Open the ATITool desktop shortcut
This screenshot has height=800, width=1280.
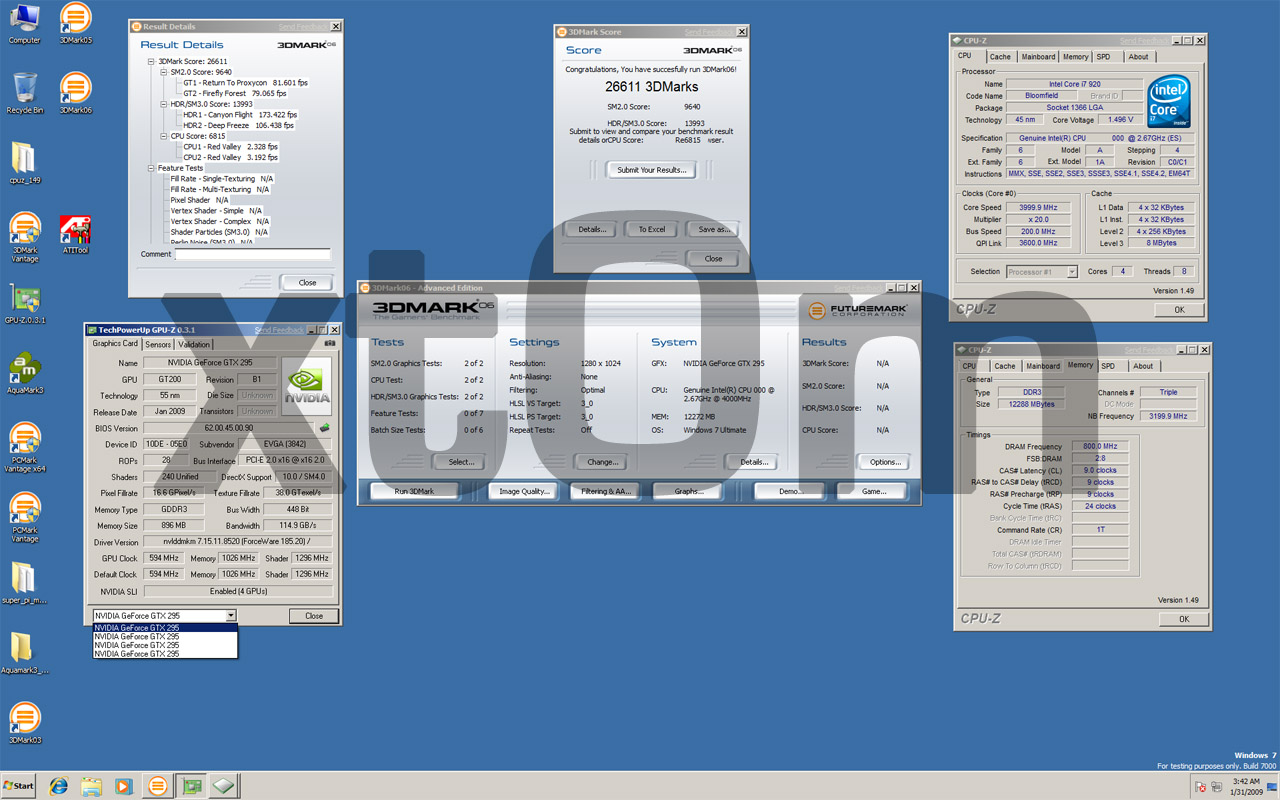click(x=75, y=234)
